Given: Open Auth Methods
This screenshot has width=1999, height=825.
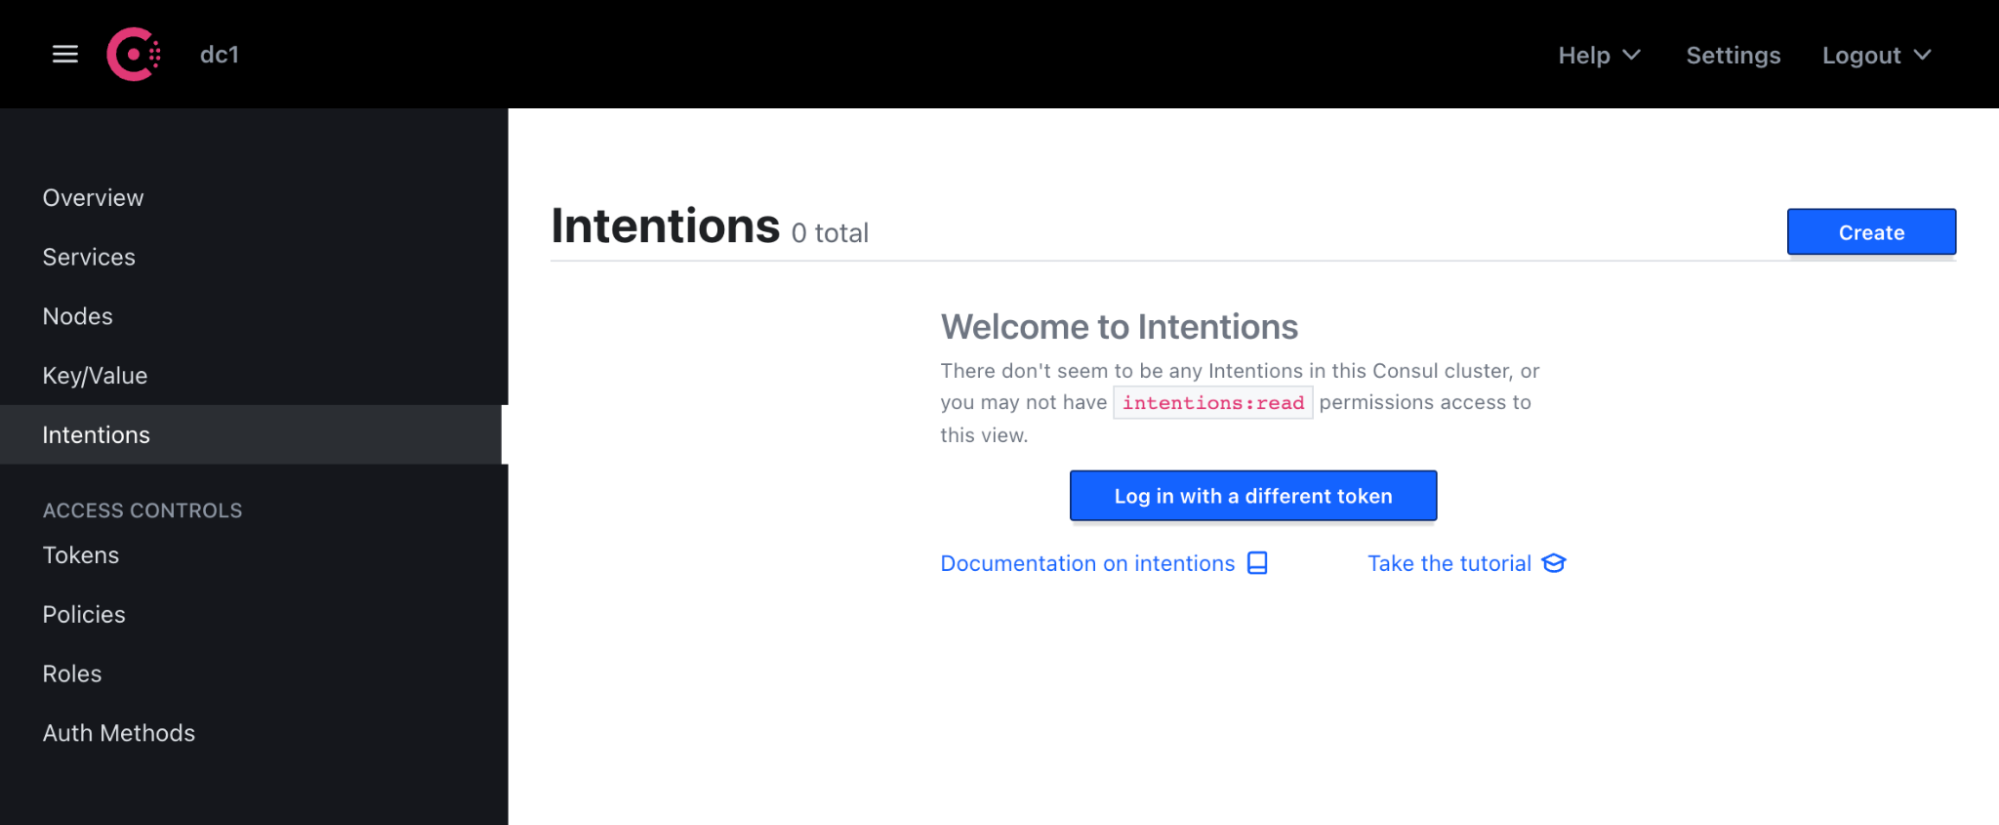Looking at the screenshot, I should click(118, 733).
